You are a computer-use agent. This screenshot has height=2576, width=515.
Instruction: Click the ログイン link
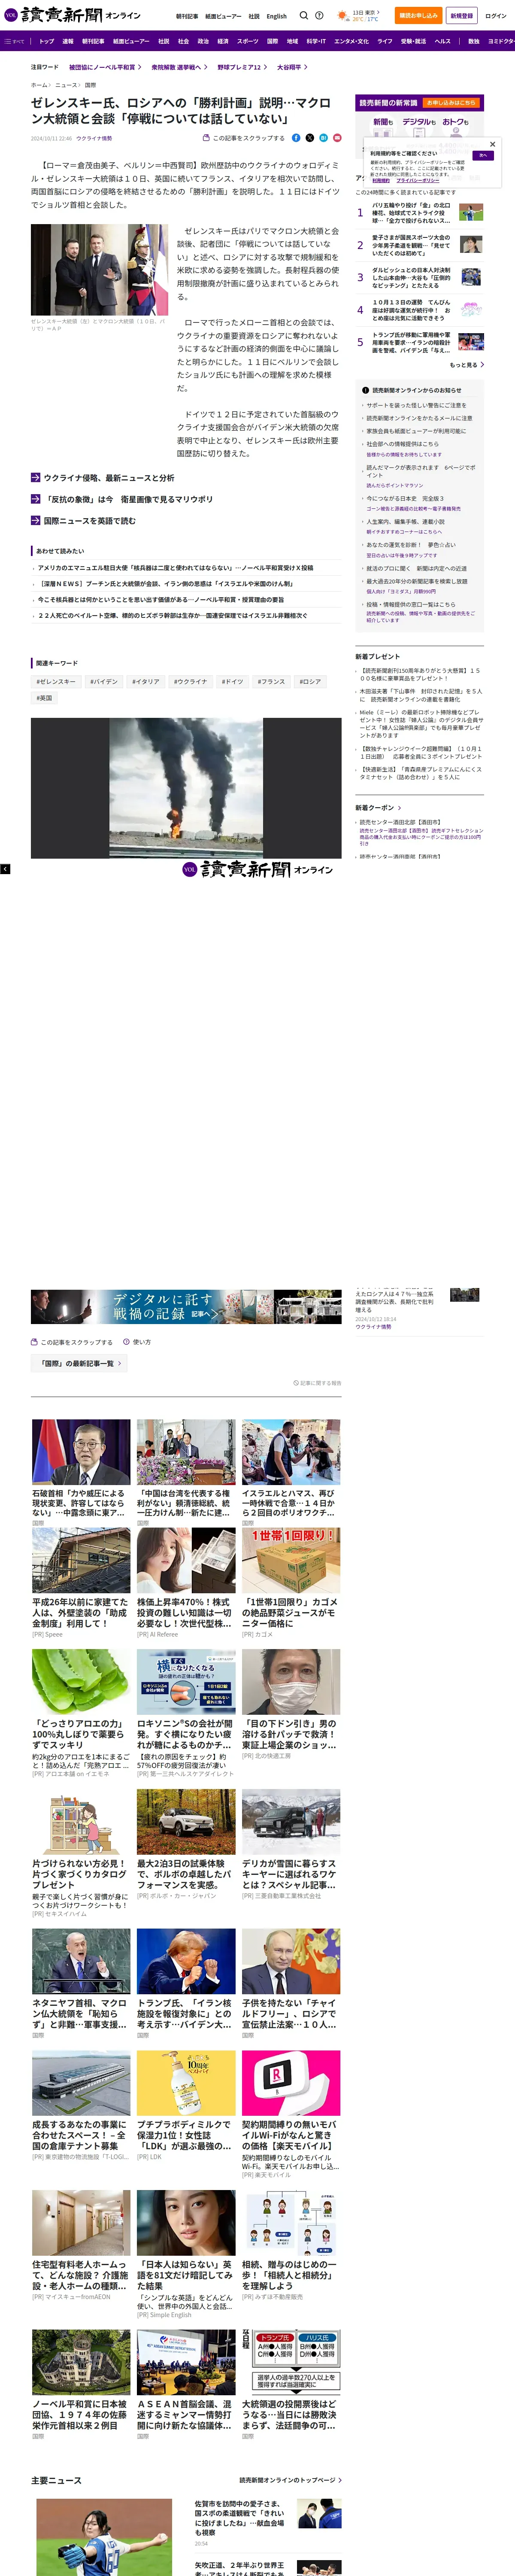pos(496,16)
